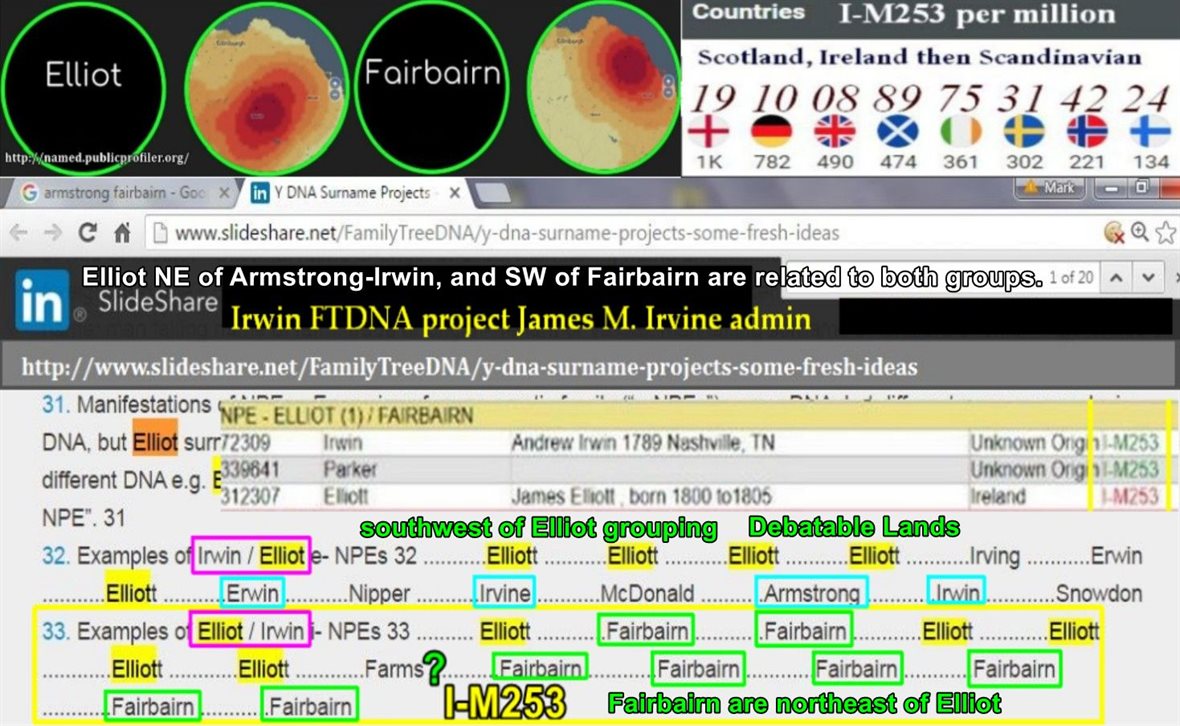
Task: Go forward with the forward arrow
Action: [x=53, y=233]
